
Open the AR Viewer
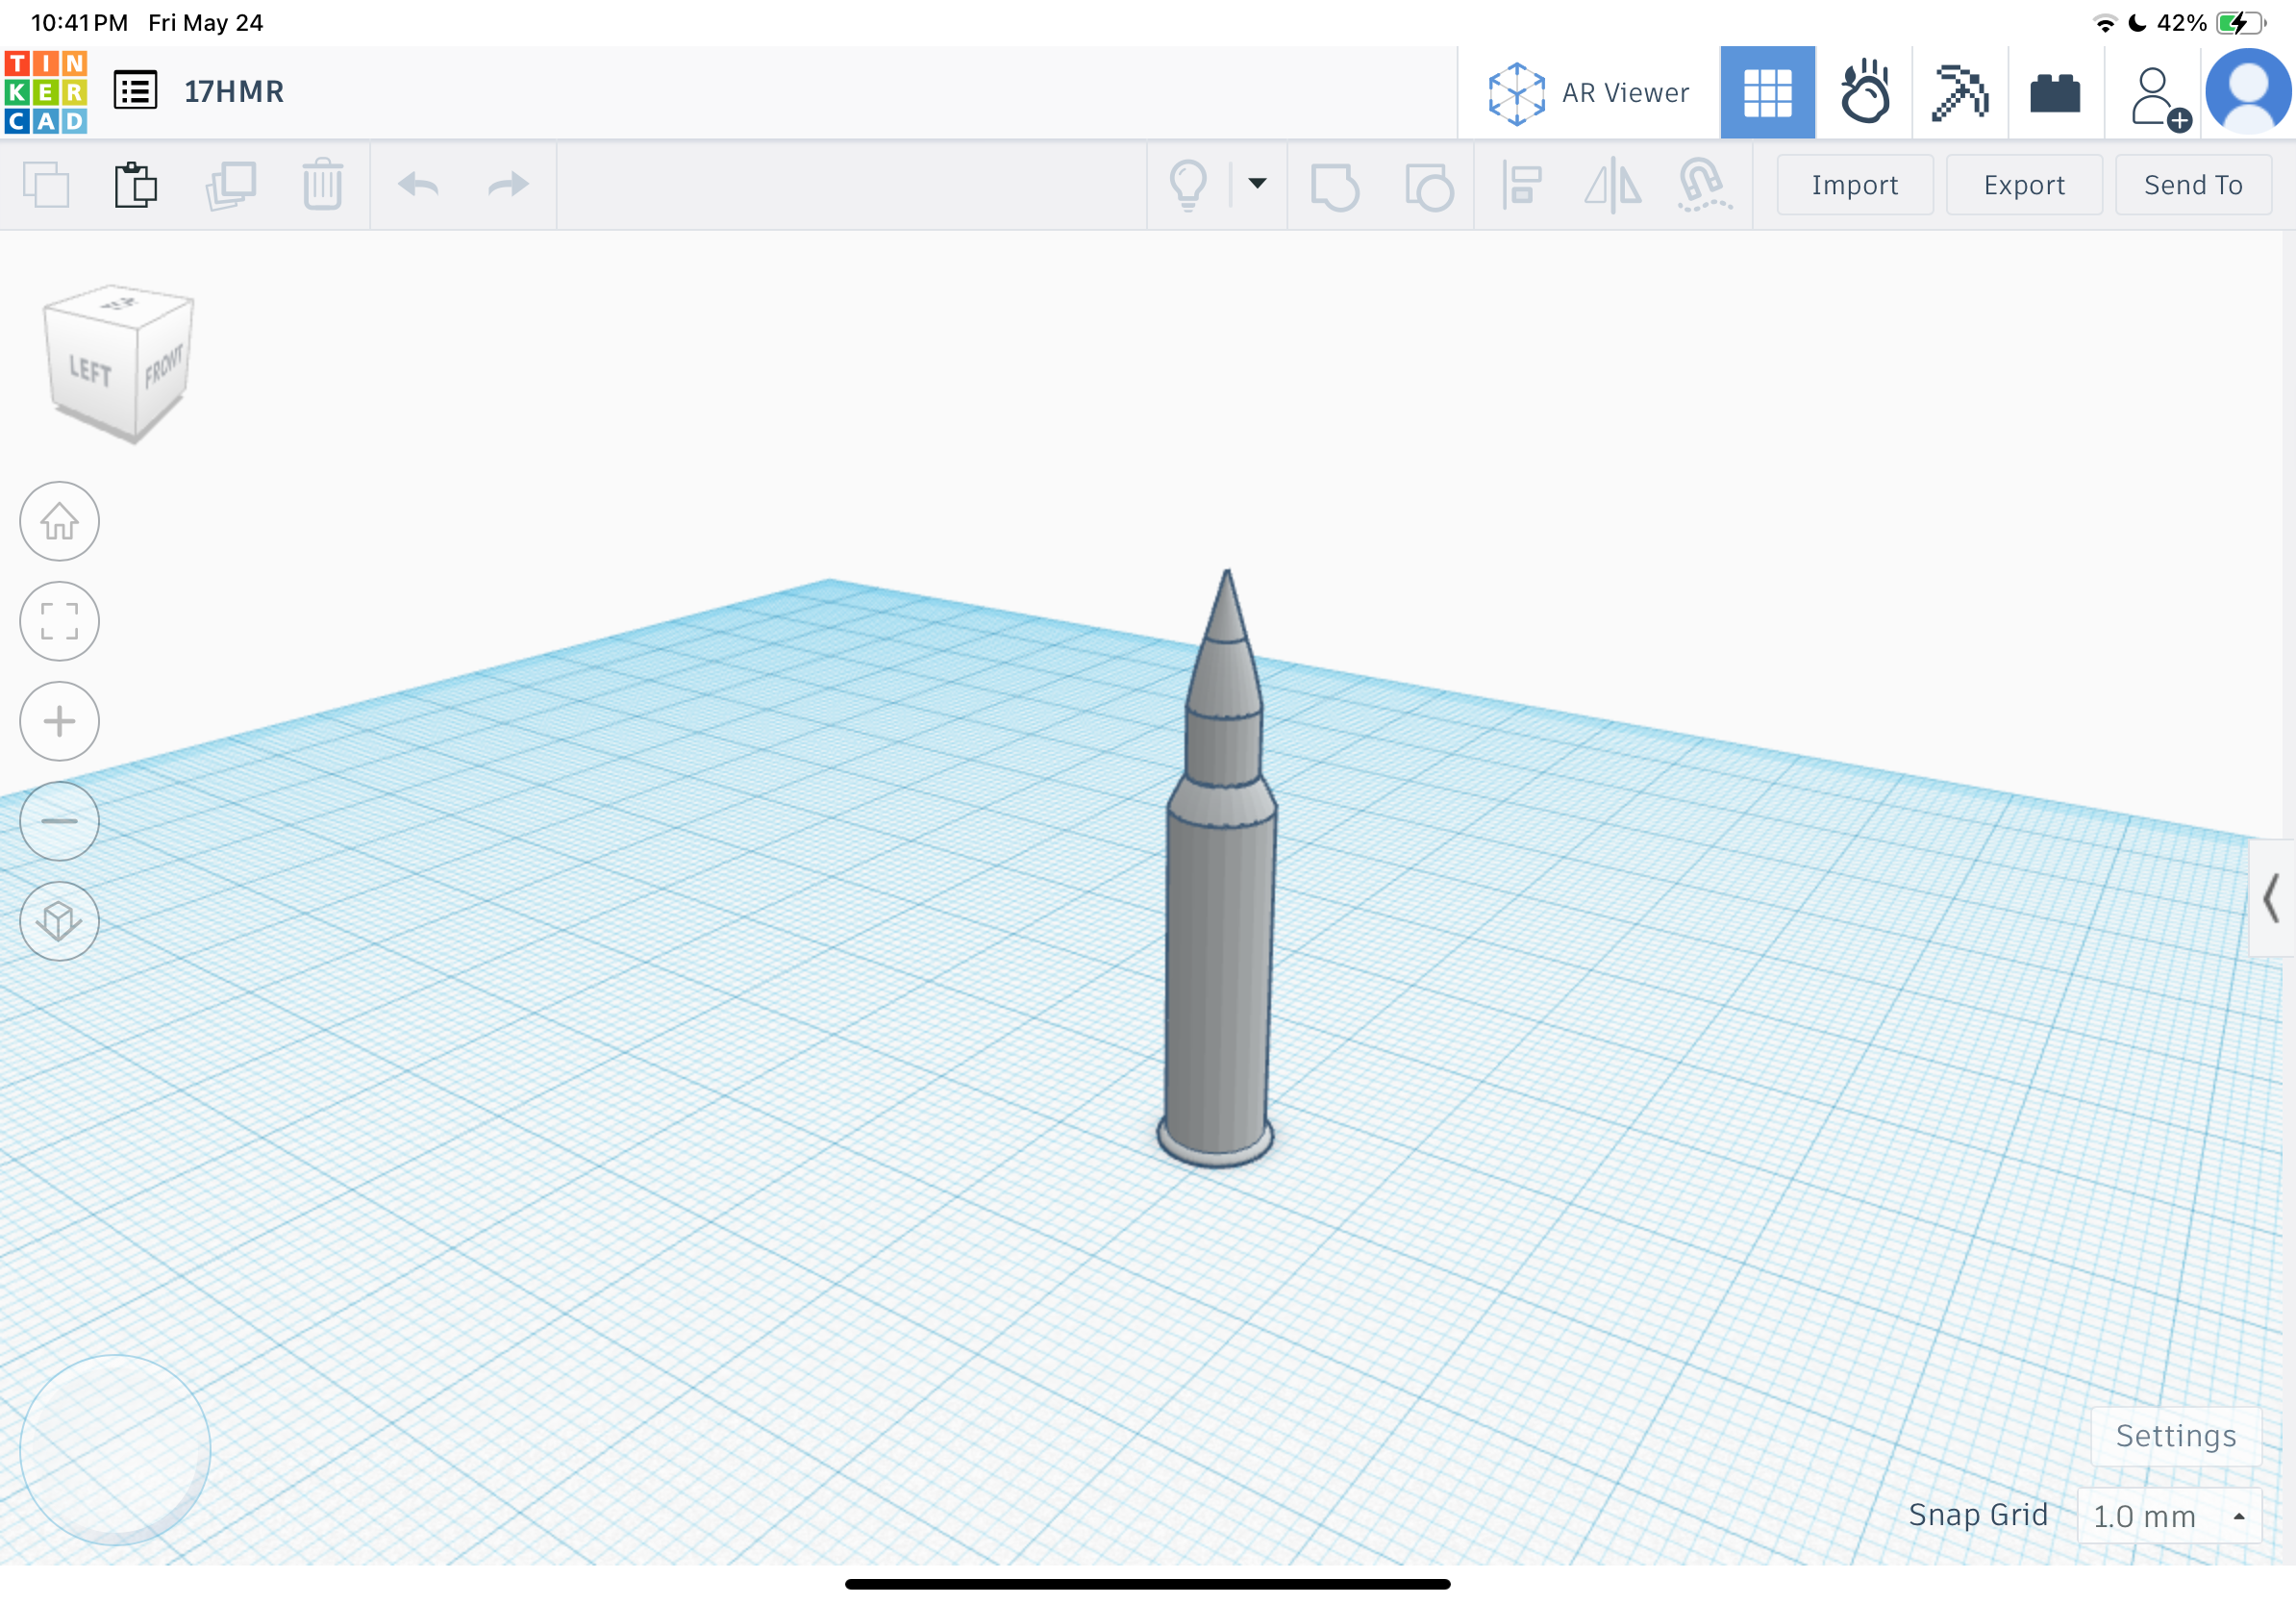[1589, 93]
